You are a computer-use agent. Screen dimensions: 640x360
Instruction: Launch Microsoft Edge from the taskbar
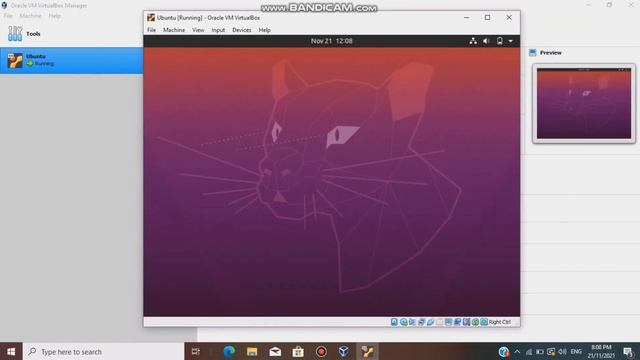pos(229,351)
